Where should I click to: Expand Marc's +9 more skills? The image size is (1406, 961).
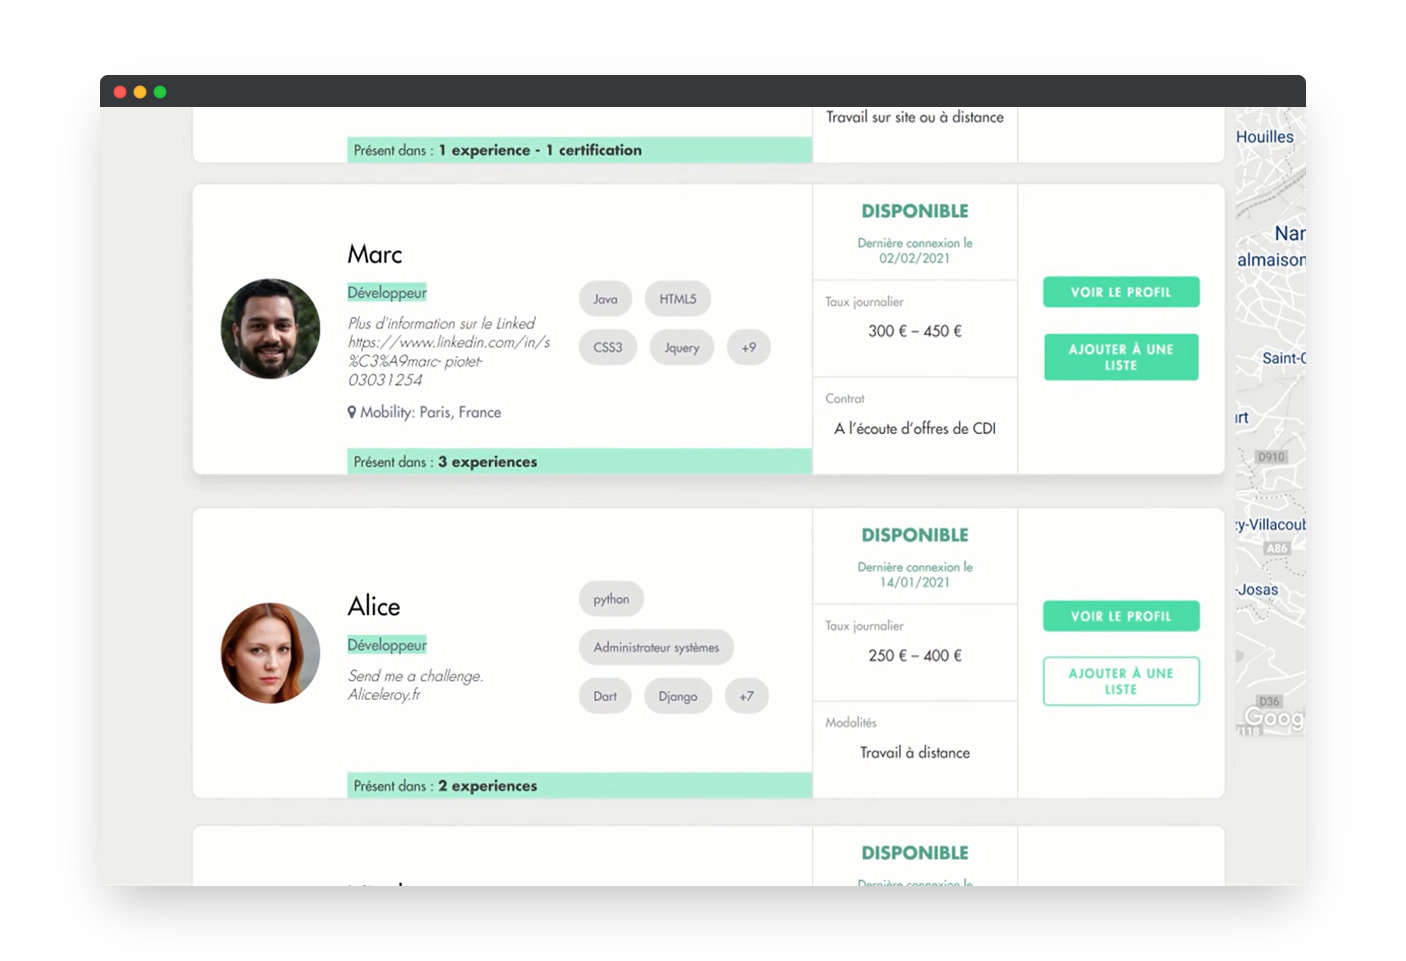749,347
